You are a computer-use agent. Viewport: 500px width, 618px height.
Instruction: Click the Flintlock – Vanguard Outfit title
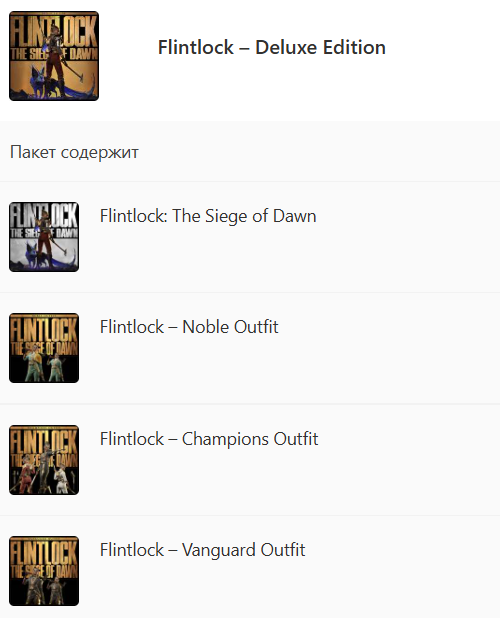click(203, 550)
